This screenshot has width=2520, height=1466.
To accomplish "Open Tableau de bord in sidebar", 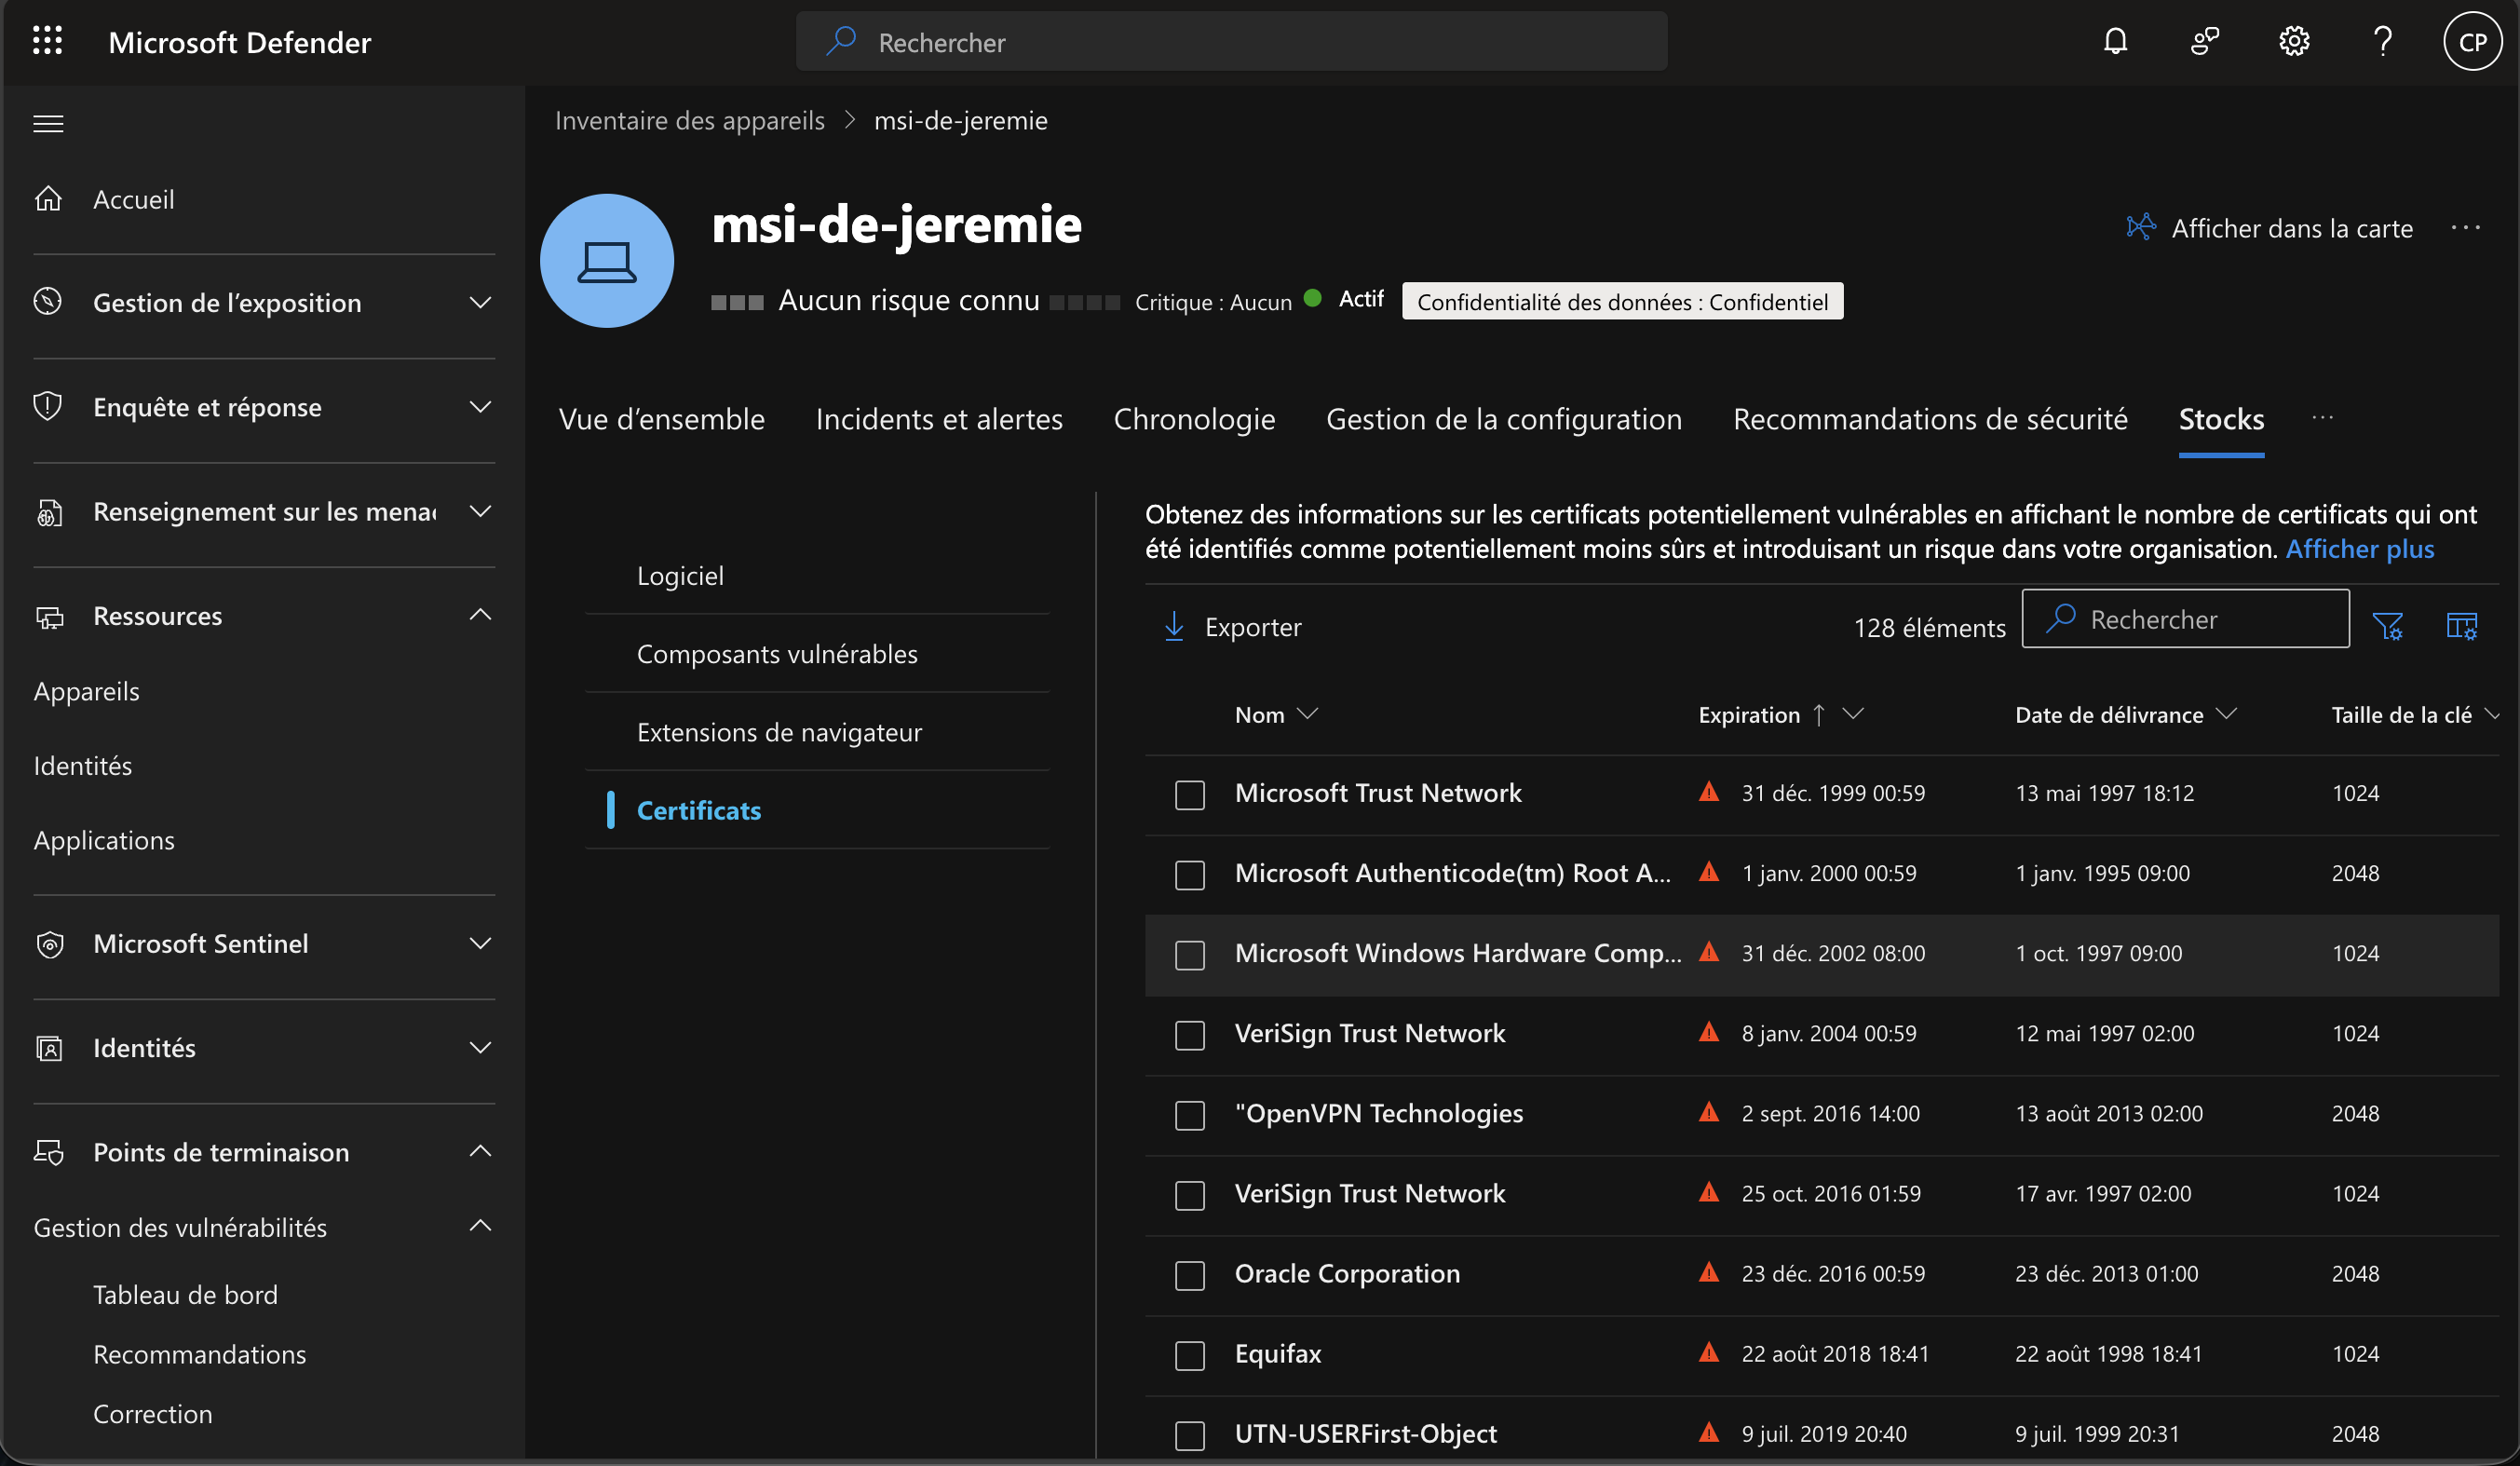I will [x=185, y=1294].
